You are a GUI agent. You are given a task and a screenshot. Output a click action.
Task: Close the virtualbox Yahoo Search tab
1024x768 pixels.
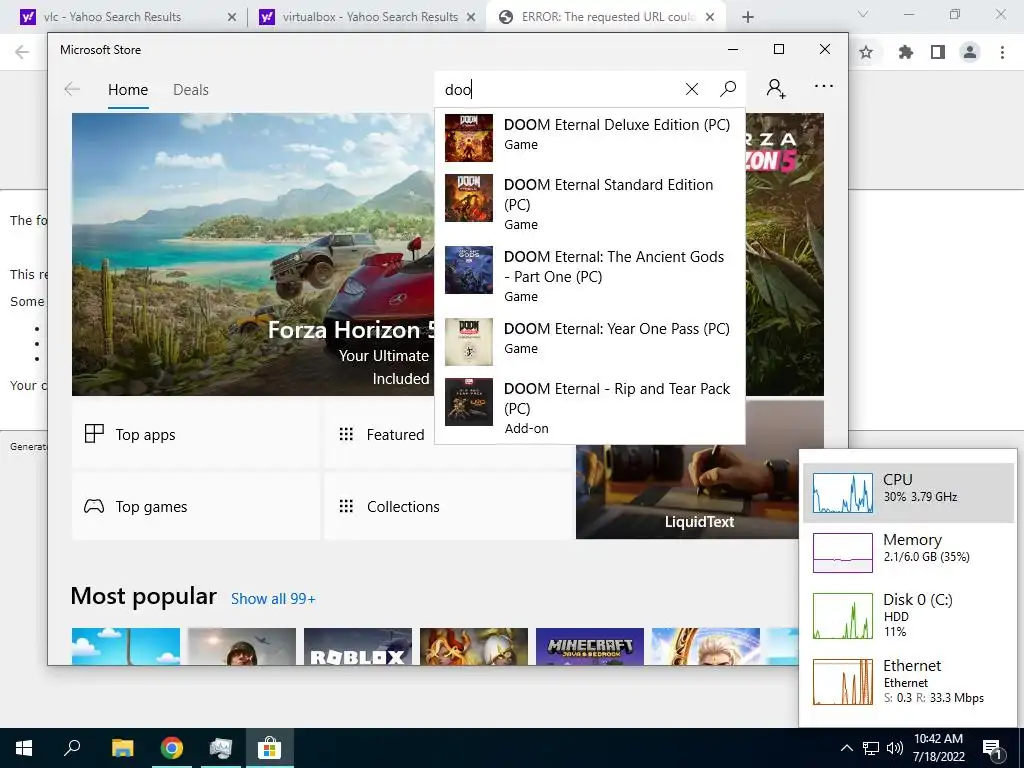(x=471, y=18)
